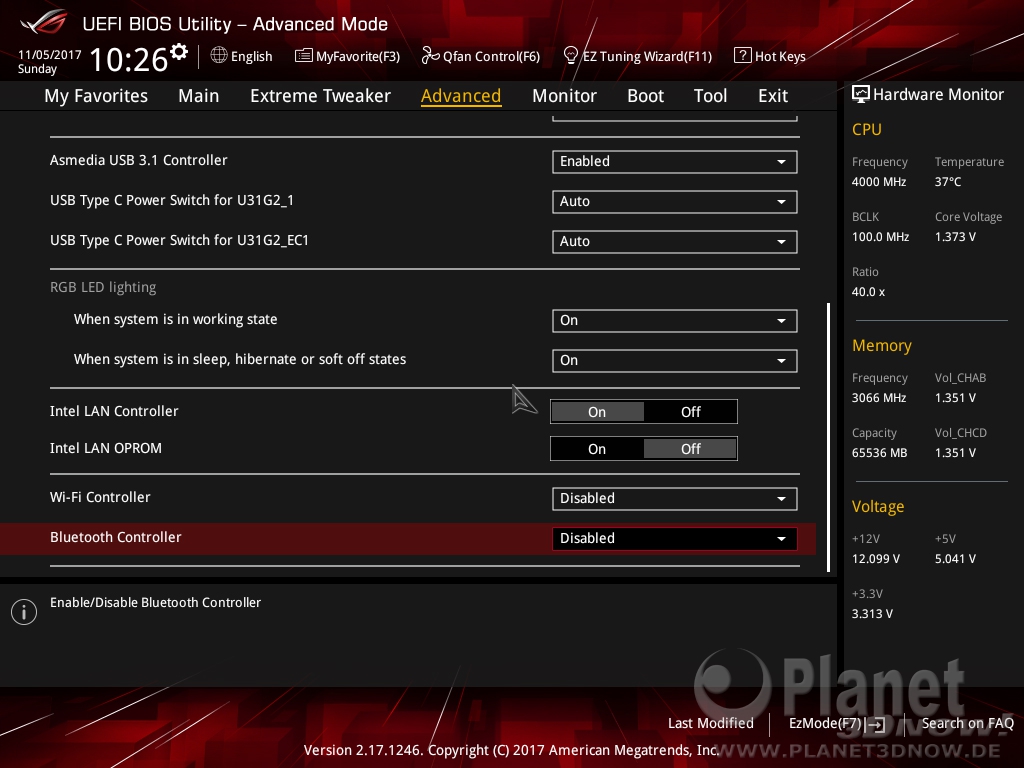Open Extreme Tweaker tab
1024x768 pixels.
pyautogui.click(x=320, y=96)
